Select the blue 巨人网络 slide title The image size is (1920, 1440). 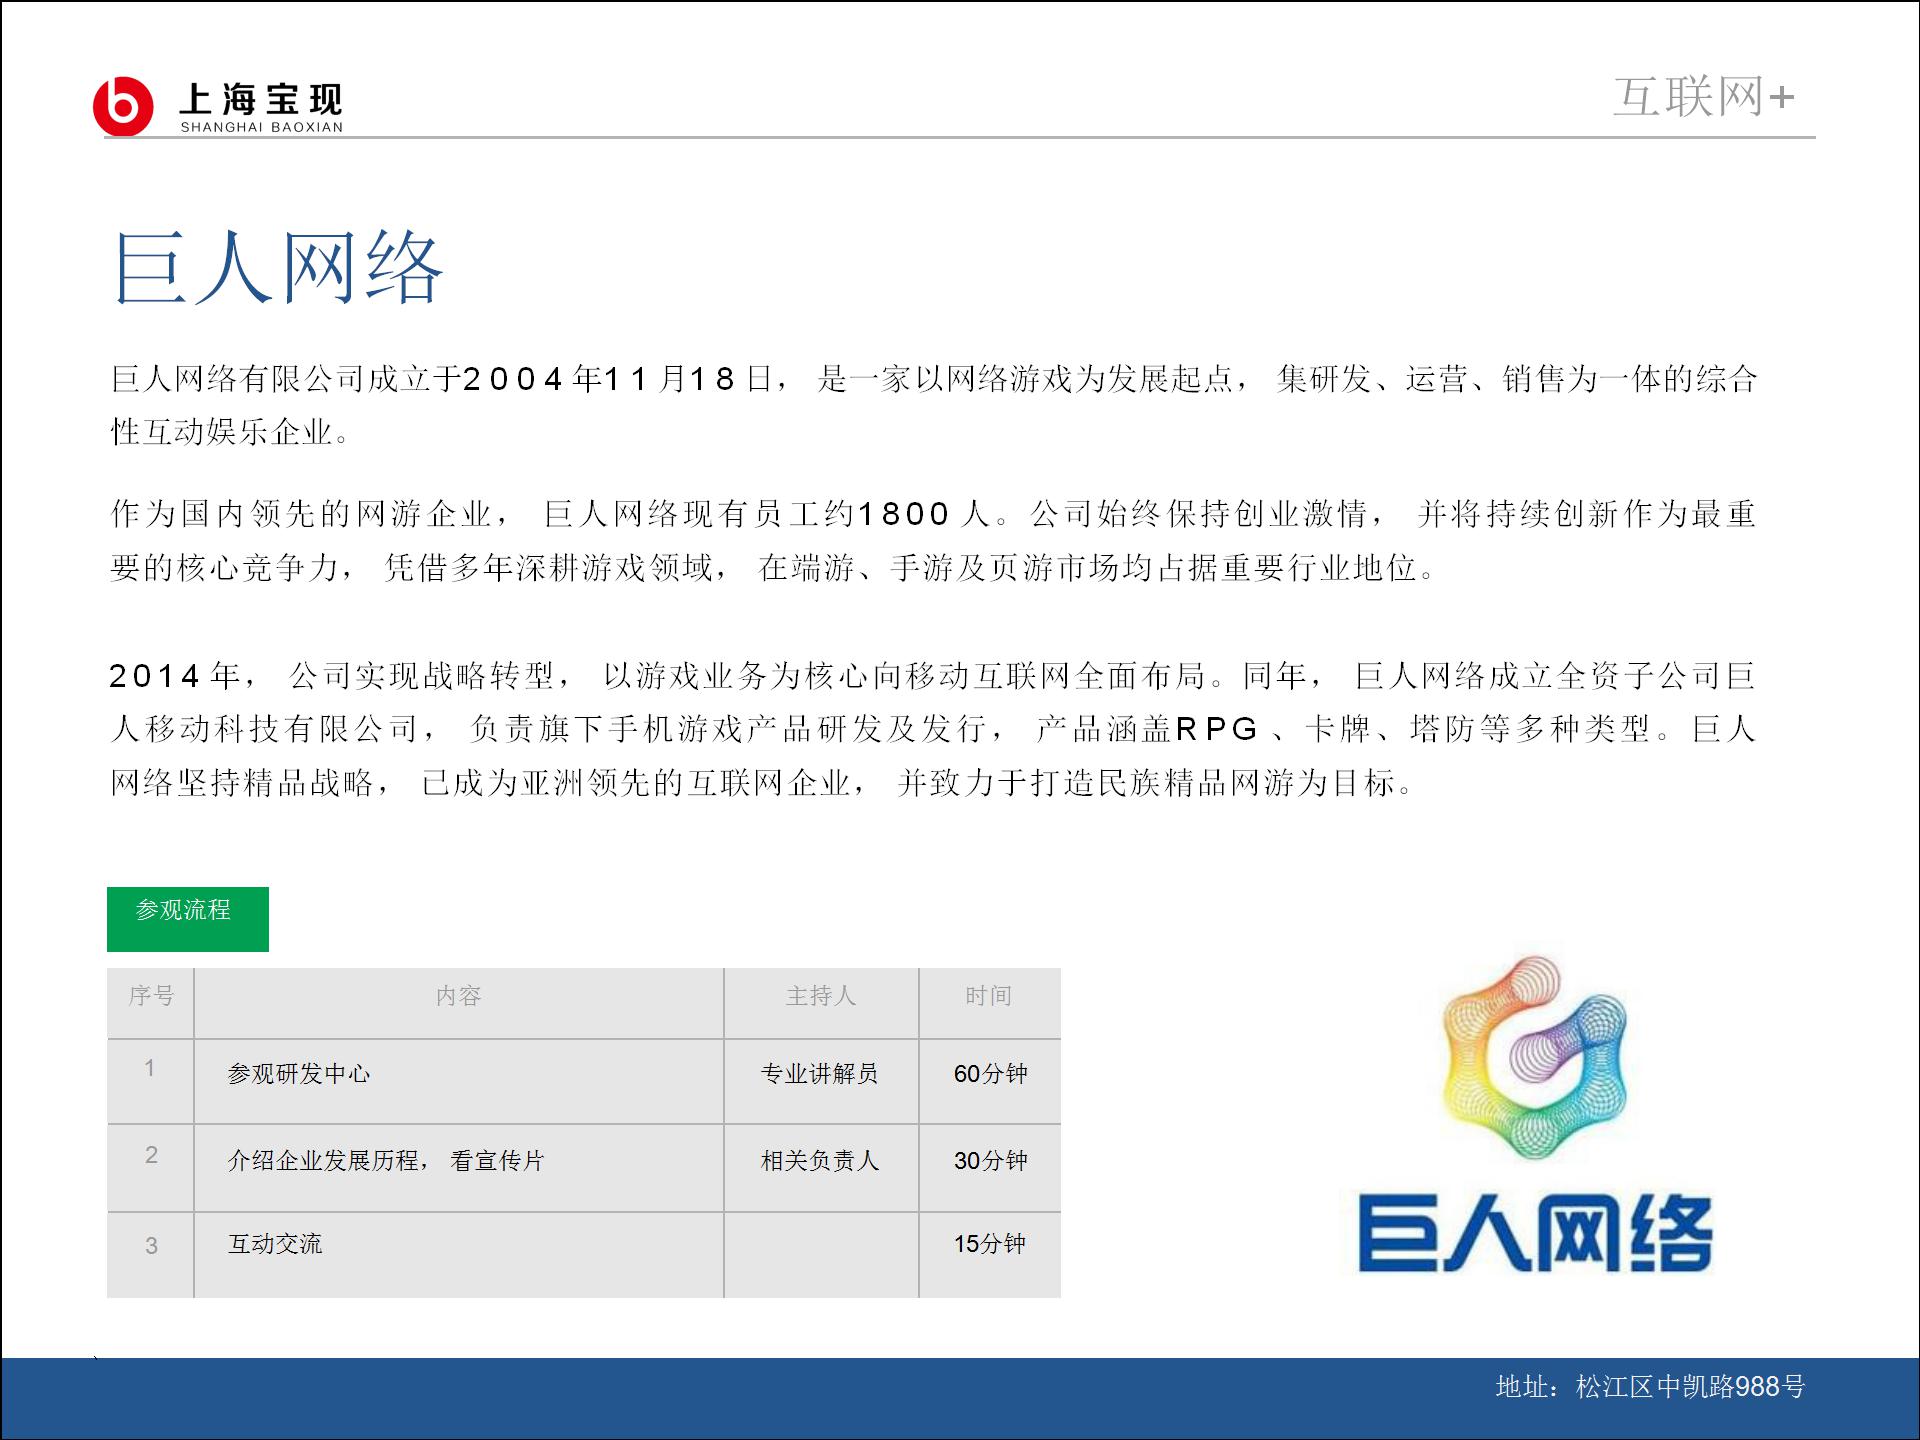pyautogui.click(x=277, y=268)
